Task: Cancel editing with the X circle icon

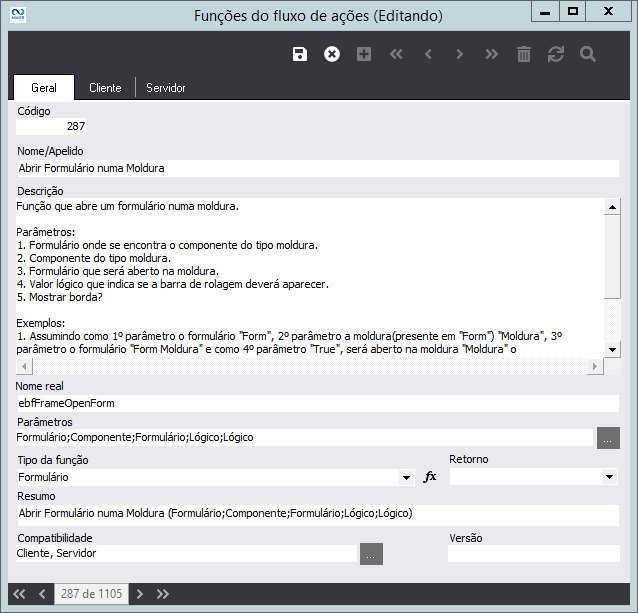Action: pos(332,54)
